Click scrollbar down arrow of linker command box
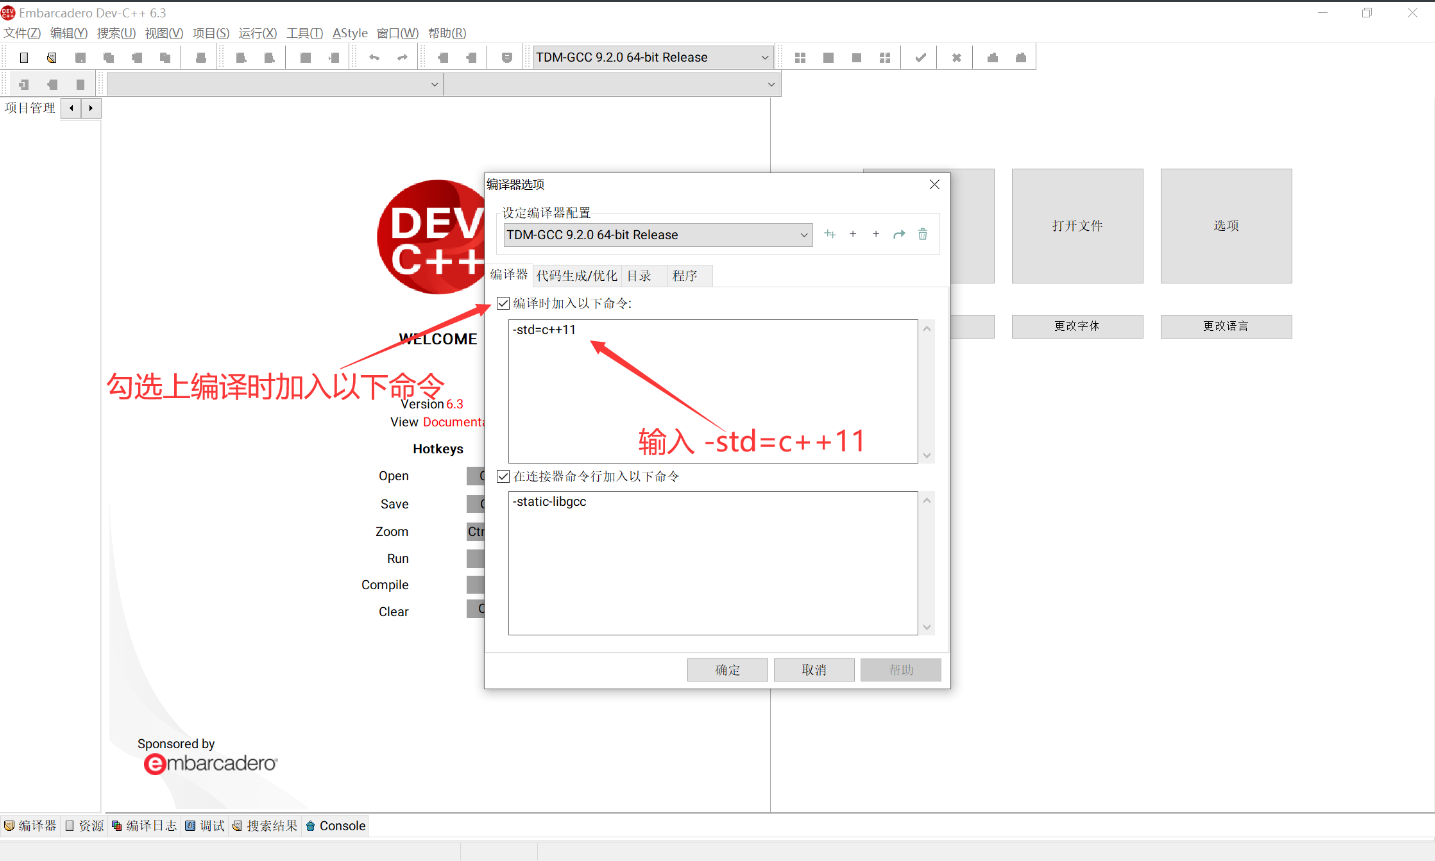 click(927, 627)
